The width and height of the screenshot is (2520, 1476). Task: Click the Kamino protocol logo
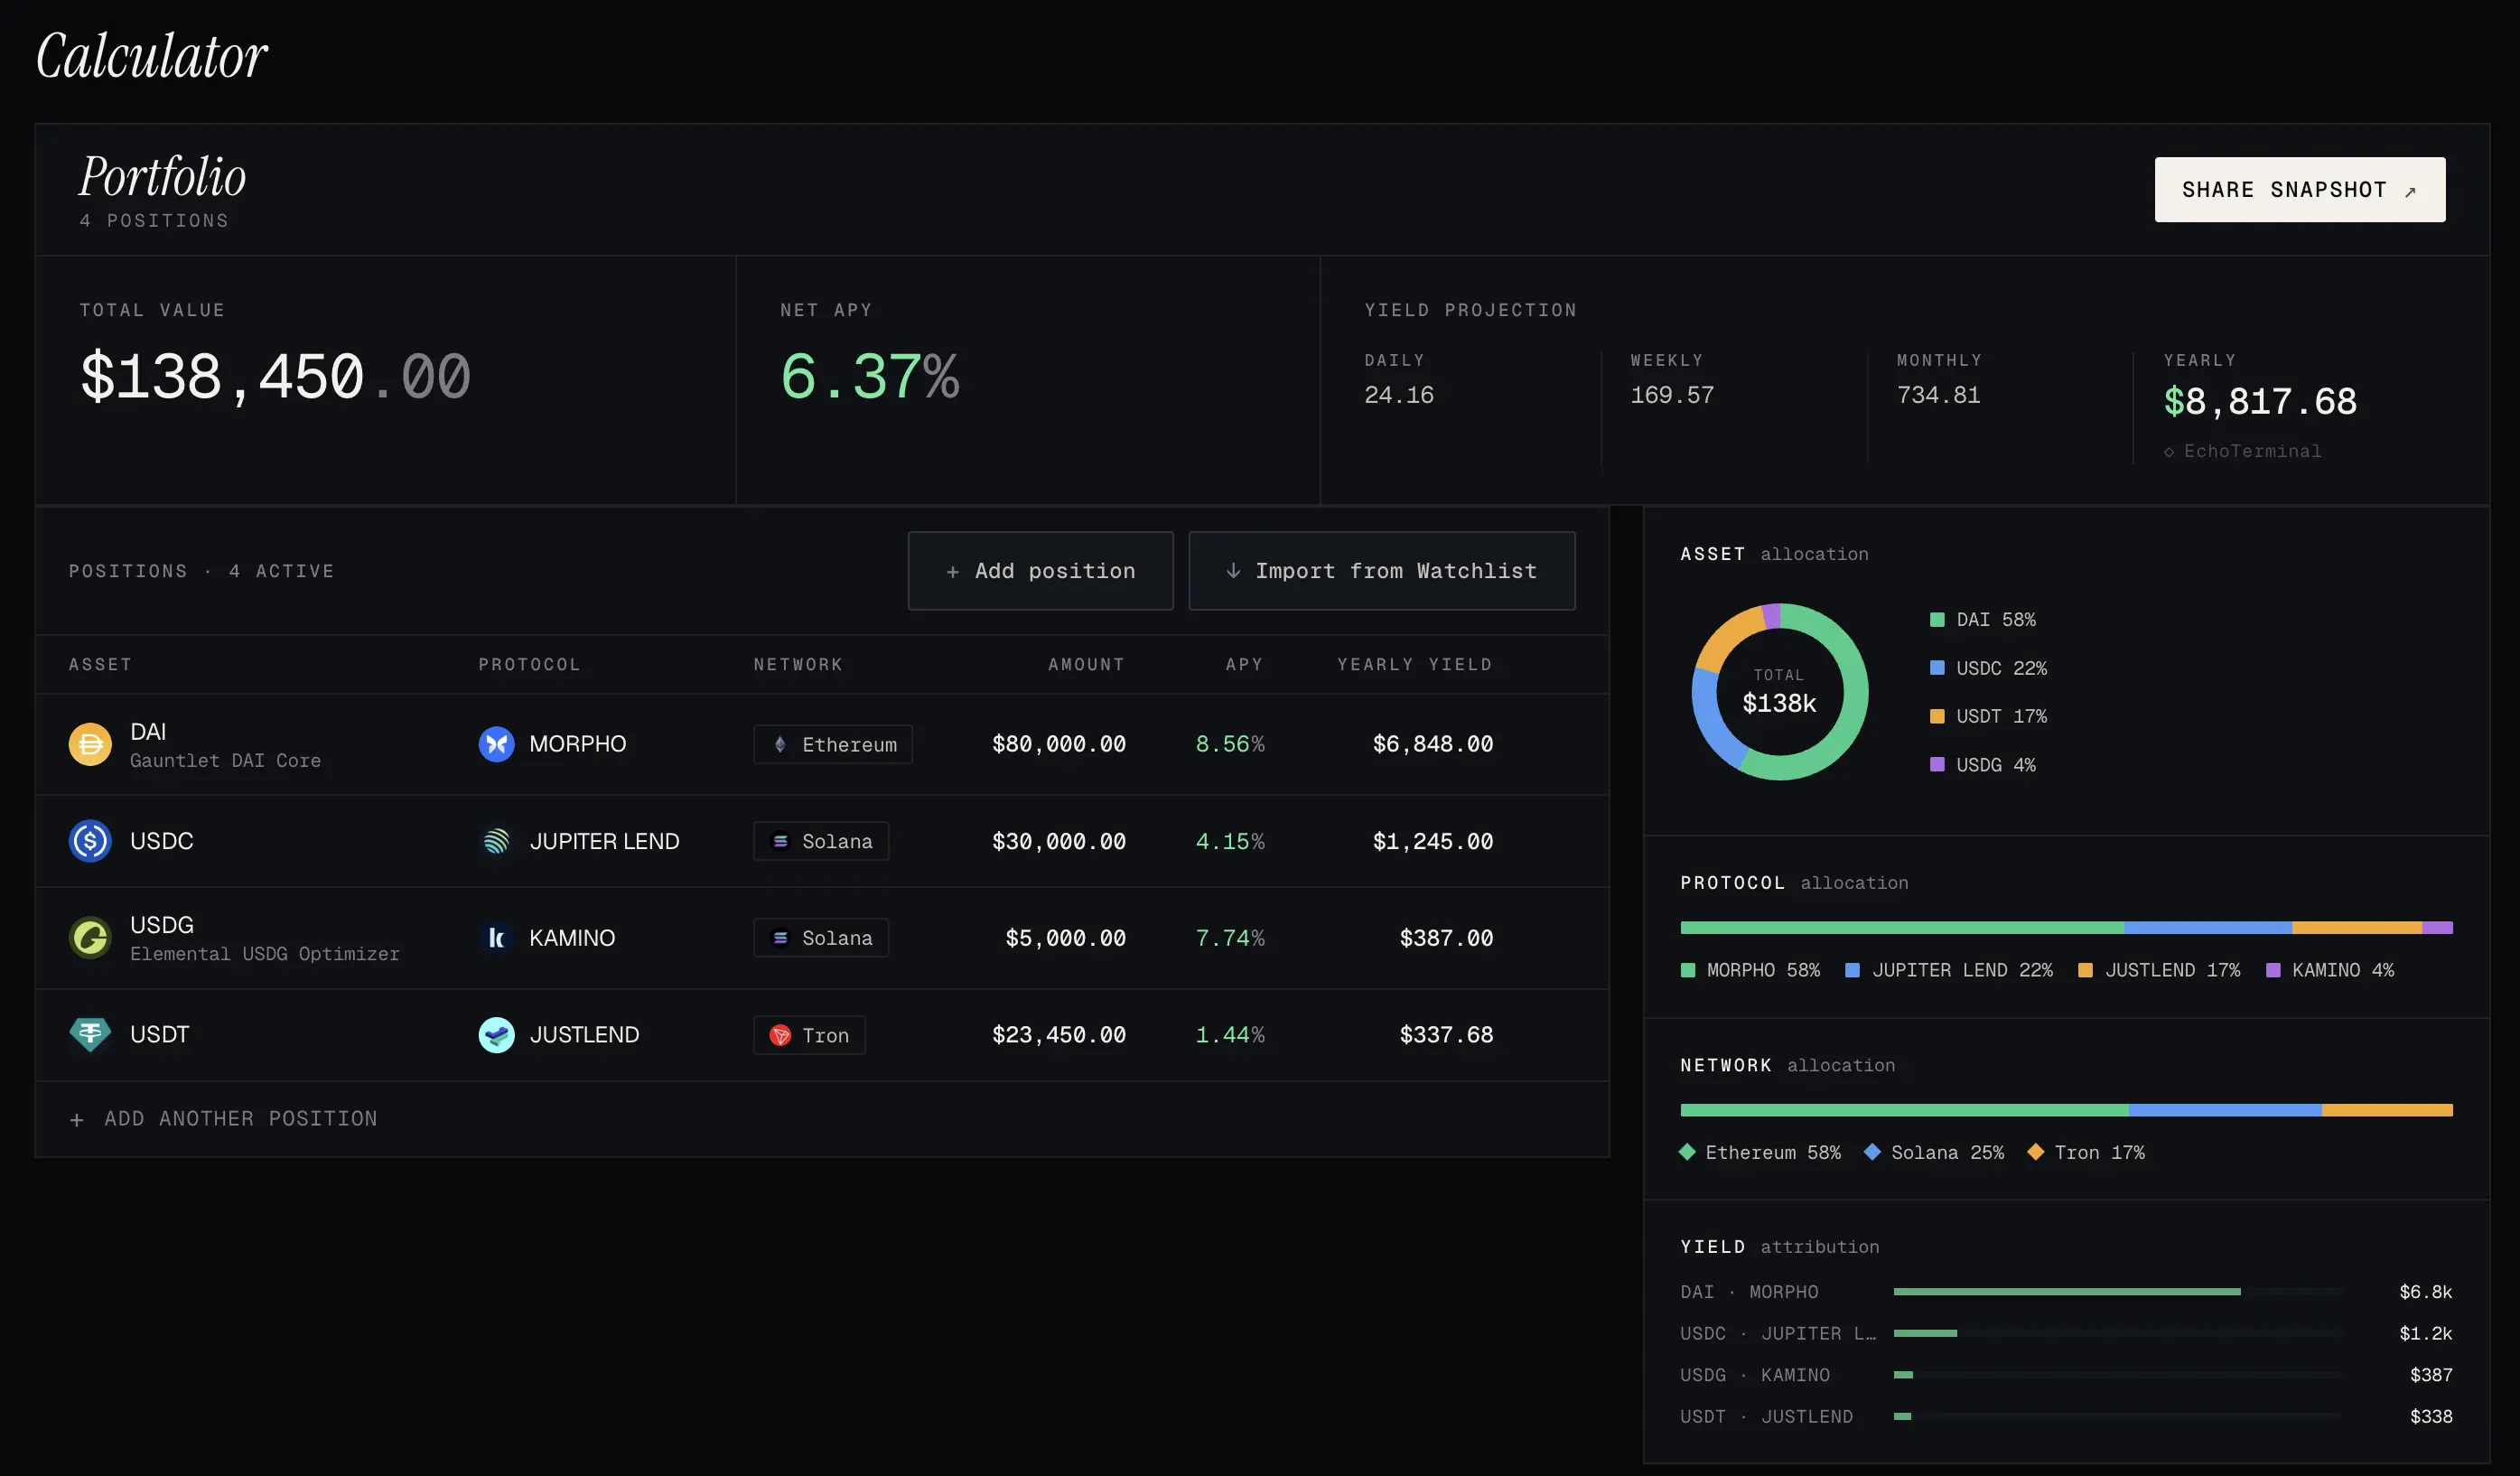pos(496,938)
